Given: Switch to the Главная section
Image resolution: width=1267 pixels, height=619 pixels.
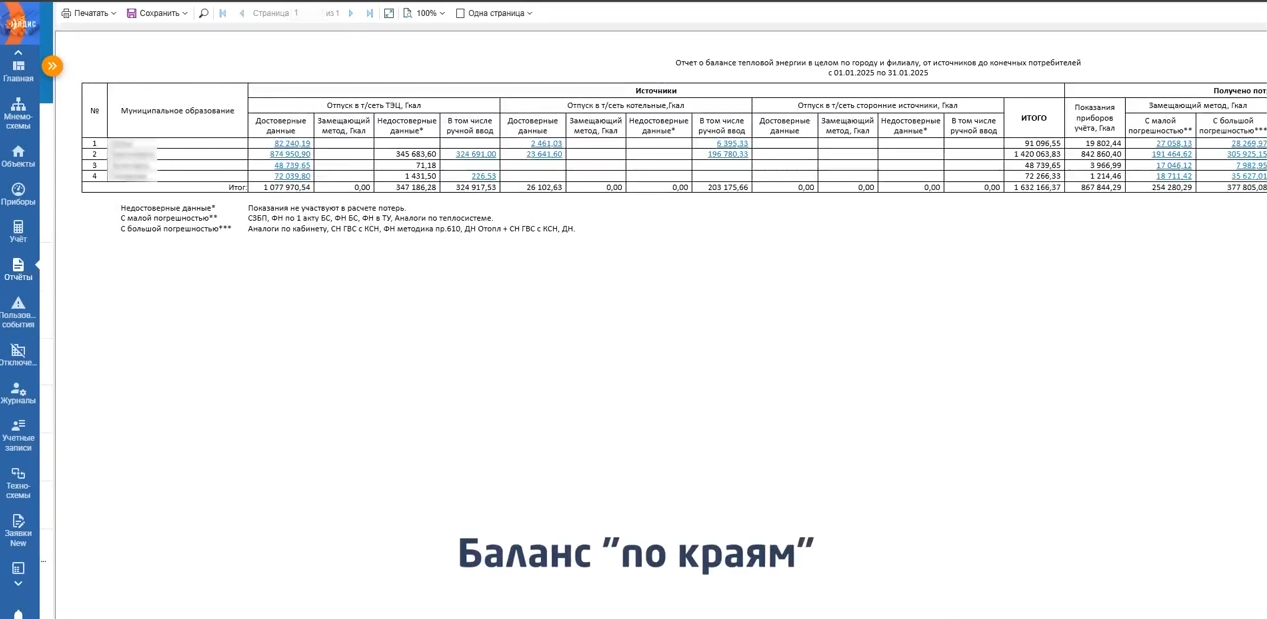Looking at the screenshot, I should click(x=18, y=70).
